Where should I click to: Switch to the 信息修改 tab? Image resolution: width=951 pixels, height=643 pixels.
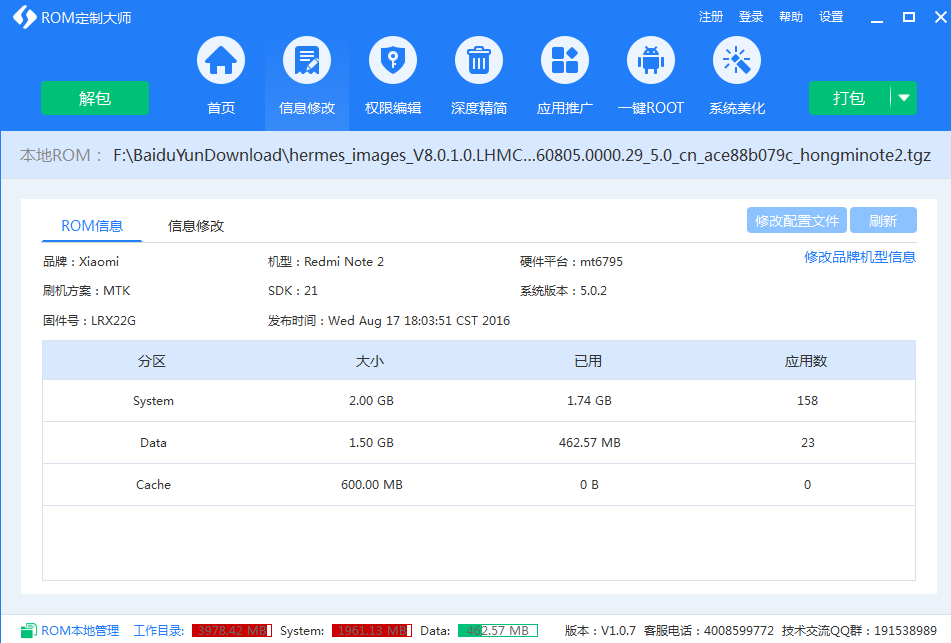pyautogui.click(x=196, y=226)
